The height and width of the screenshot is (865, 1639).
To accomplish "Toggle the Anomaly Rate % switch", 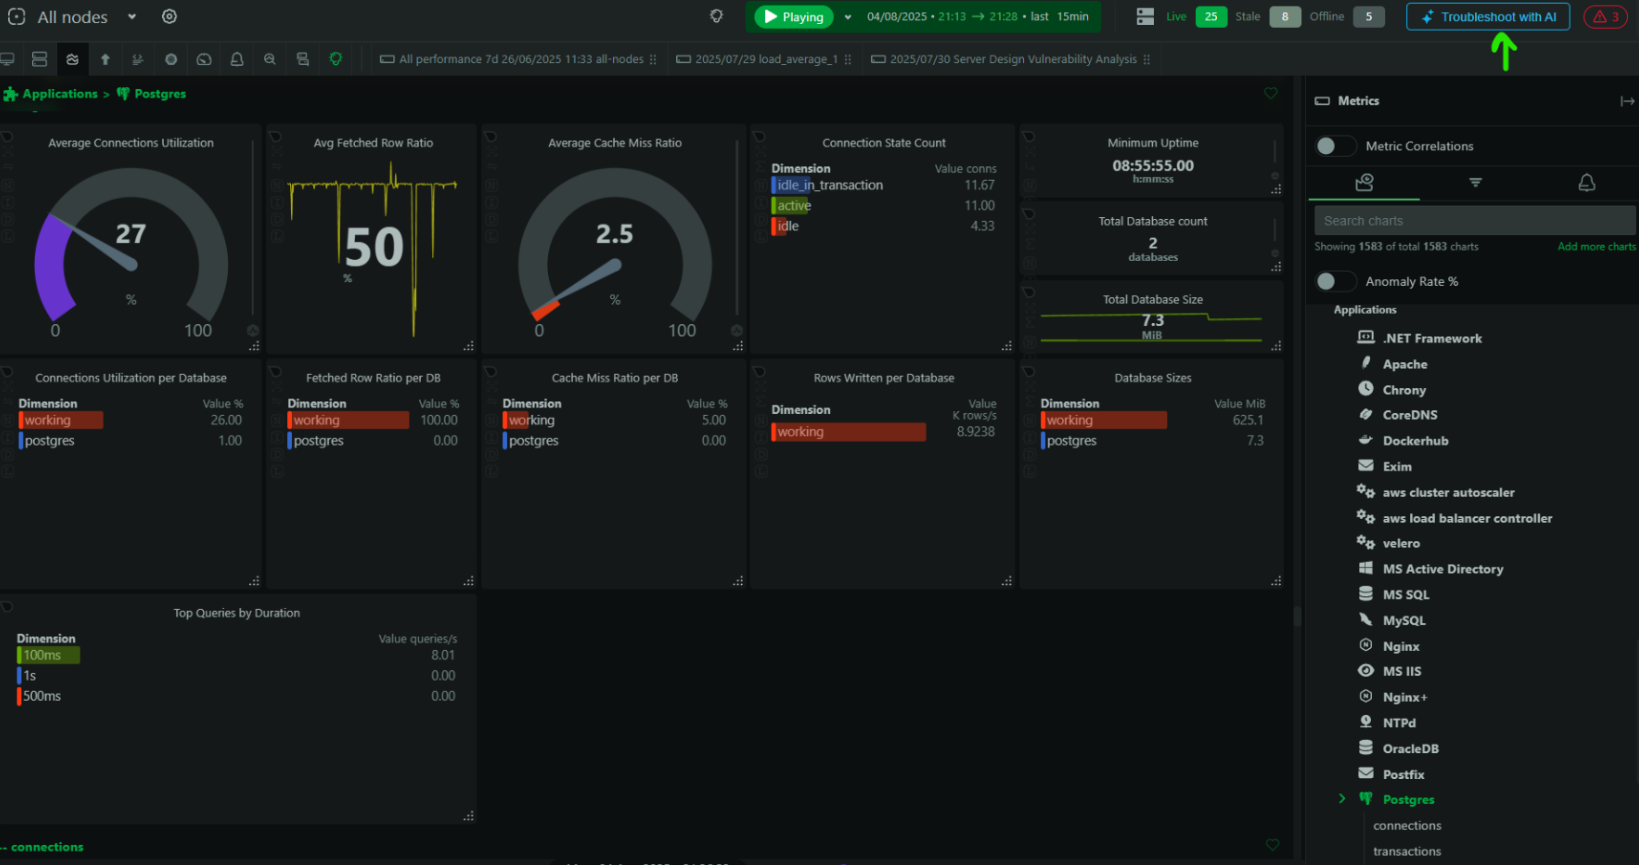I will (1335, 281).
